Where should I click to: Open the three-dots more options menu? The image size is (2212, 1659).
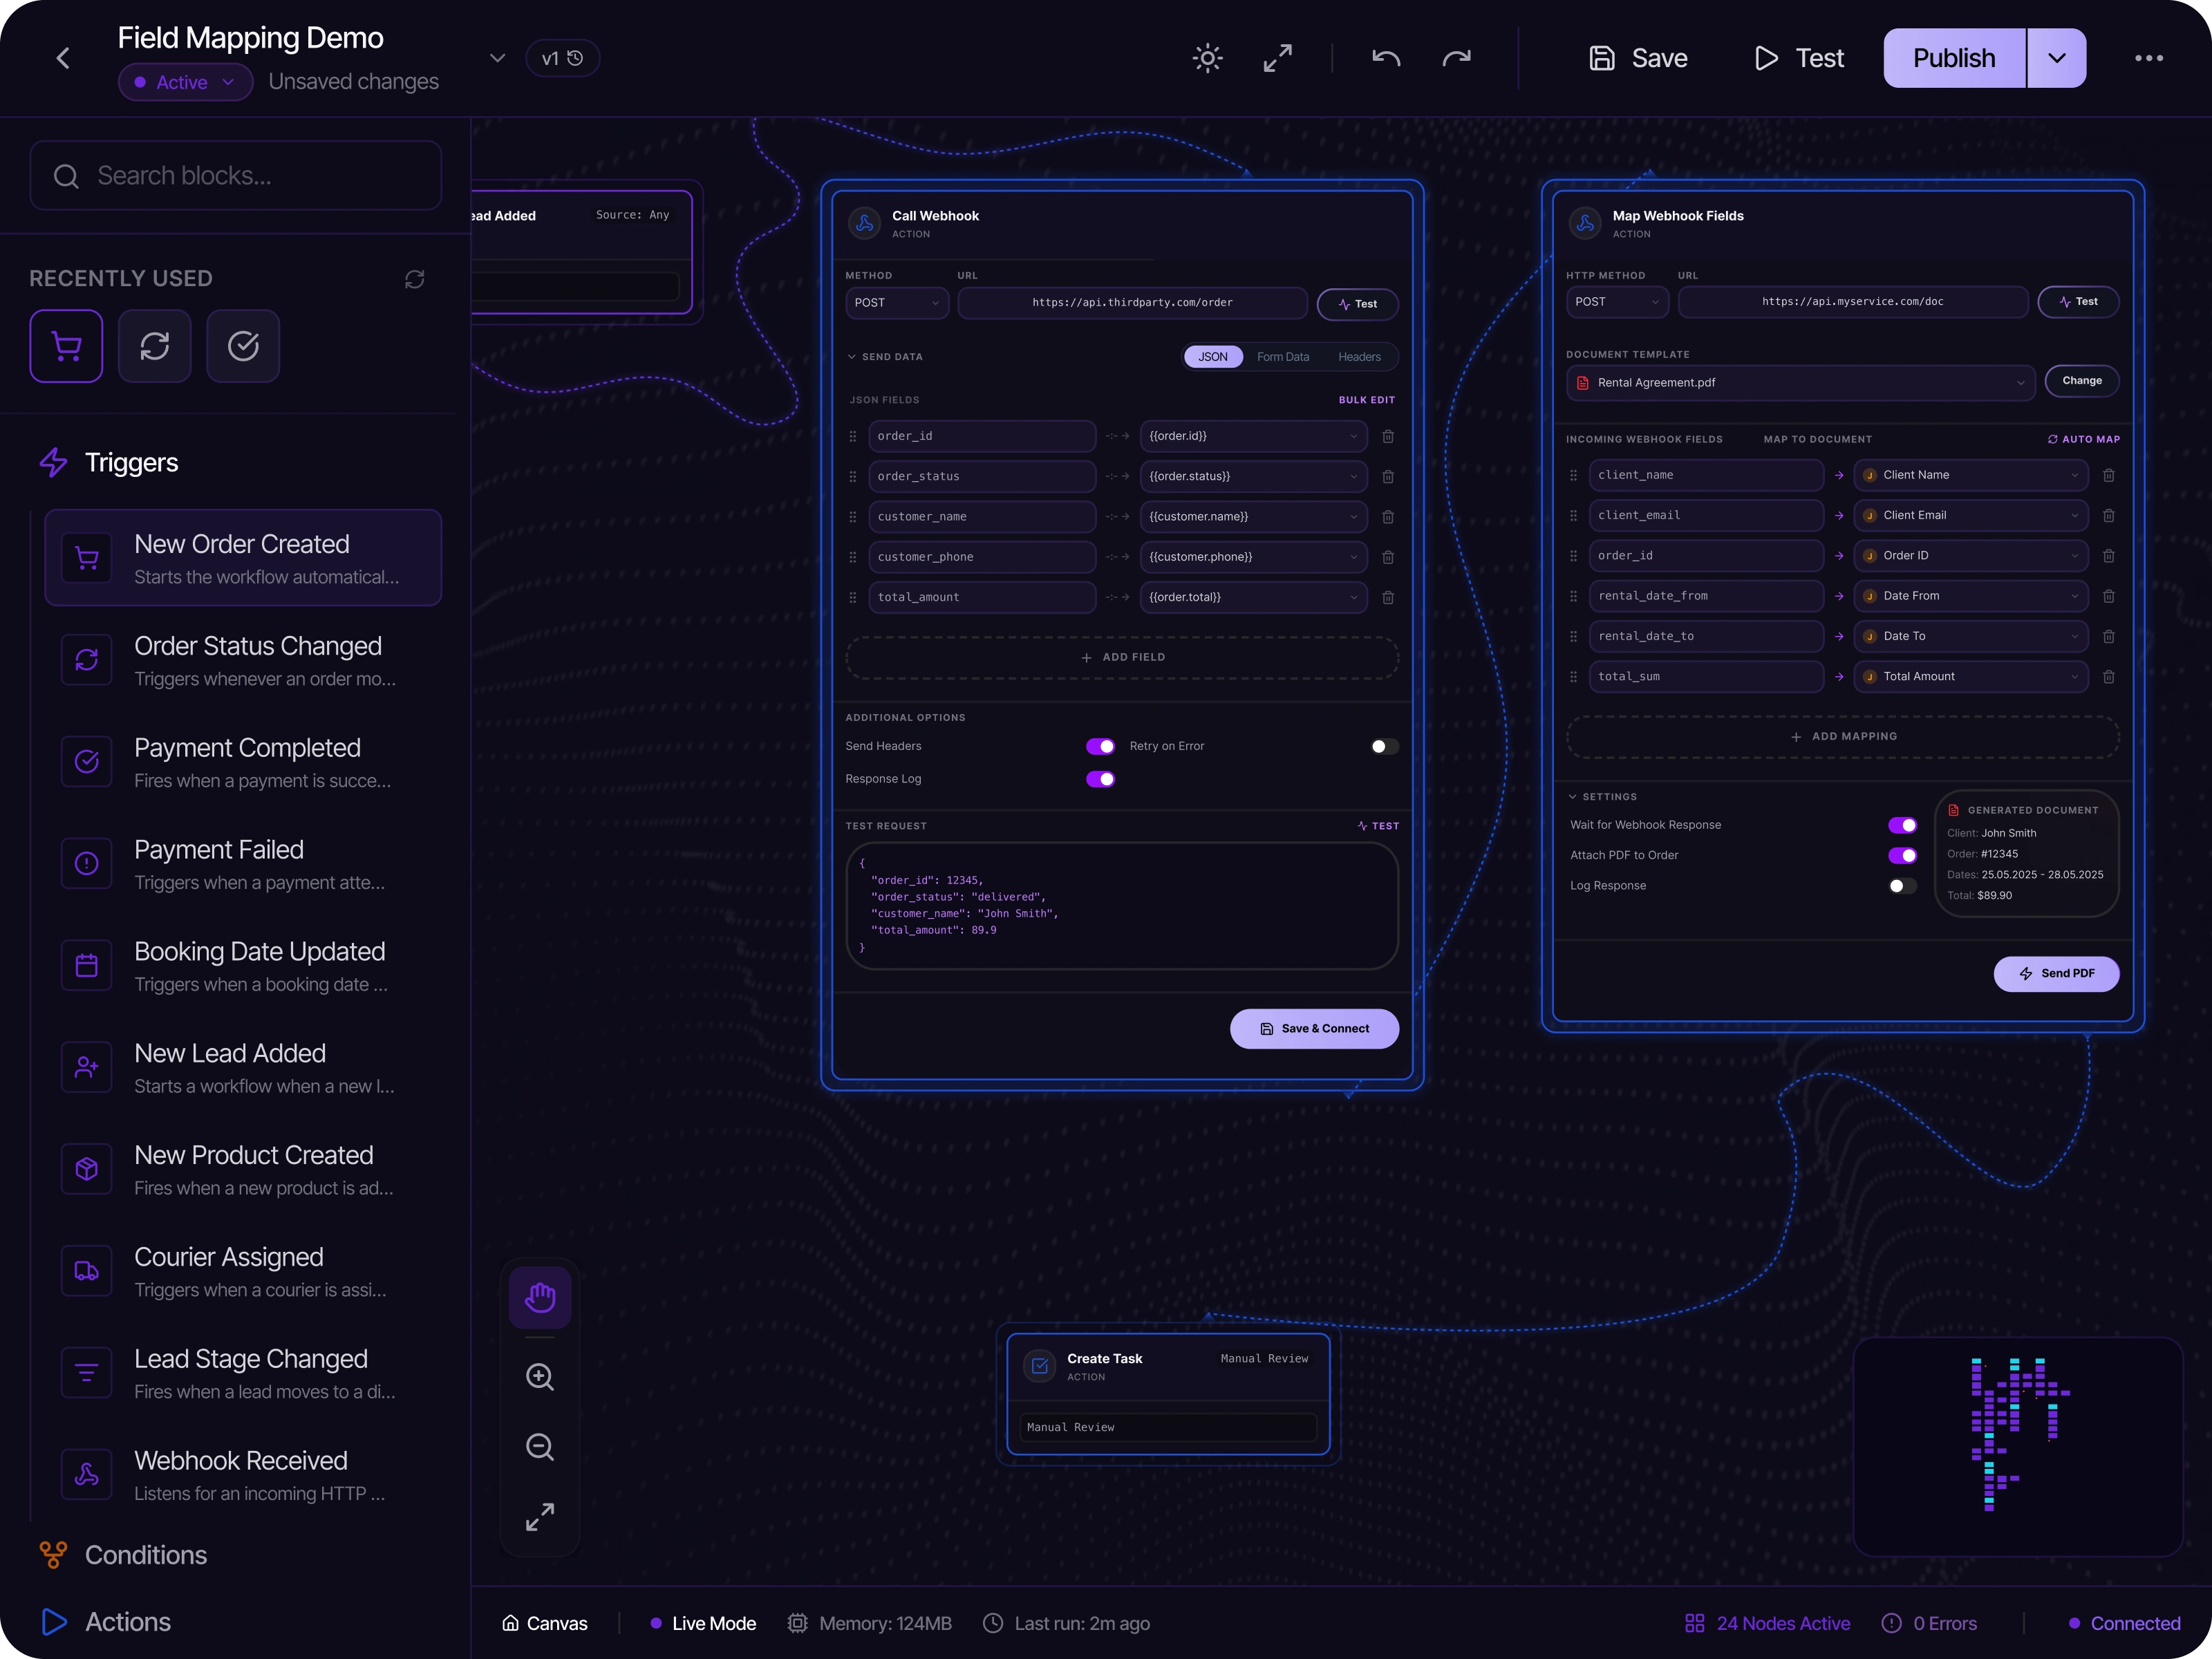[2148, 58]
